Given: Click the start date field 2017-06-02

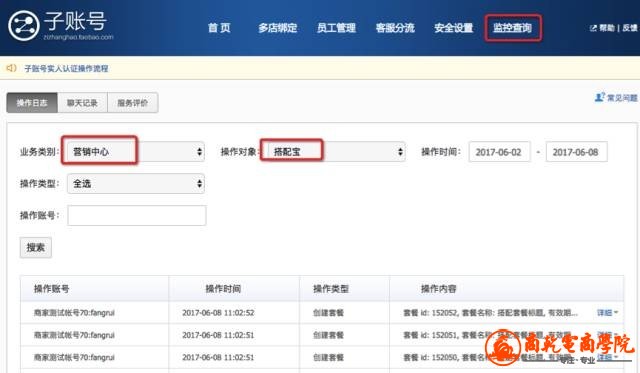Looking at the screenshot, I should [499, 152].
